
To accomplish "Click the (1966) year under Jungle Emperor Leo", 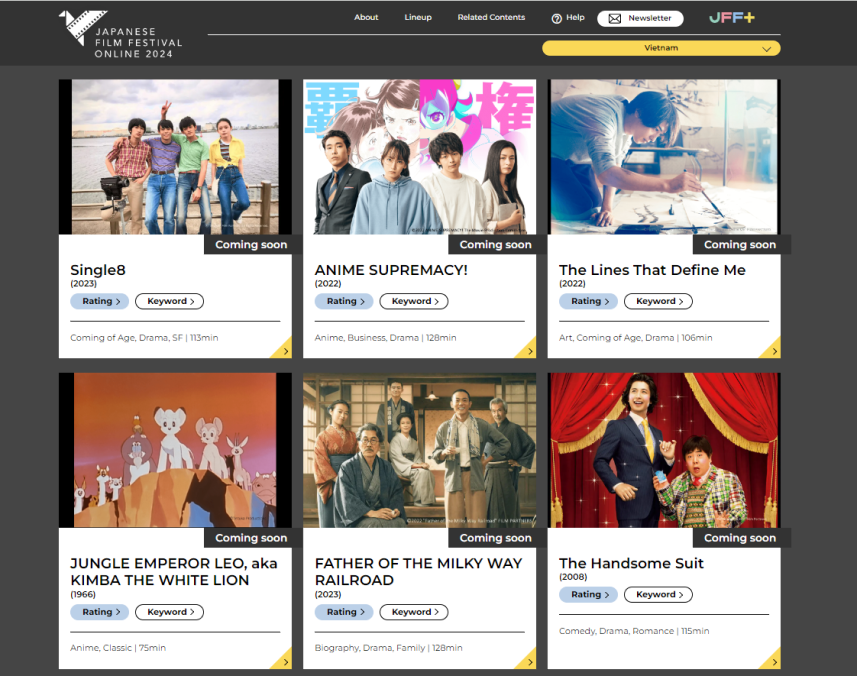I will 83,595.
